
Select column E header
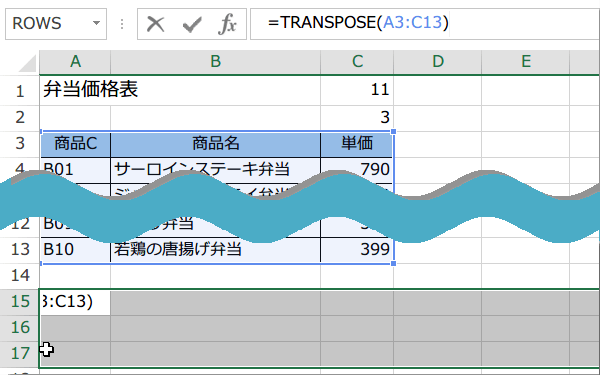(x=525, y=61)
